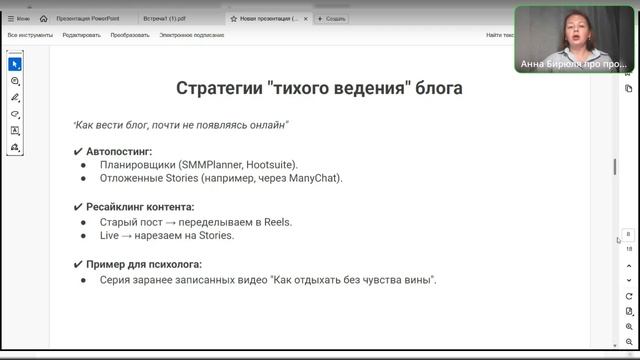Click the heading Ресайклинг контента:
Image resolution: width=640 pixels, height=360 pixels.
click(140, 207)
